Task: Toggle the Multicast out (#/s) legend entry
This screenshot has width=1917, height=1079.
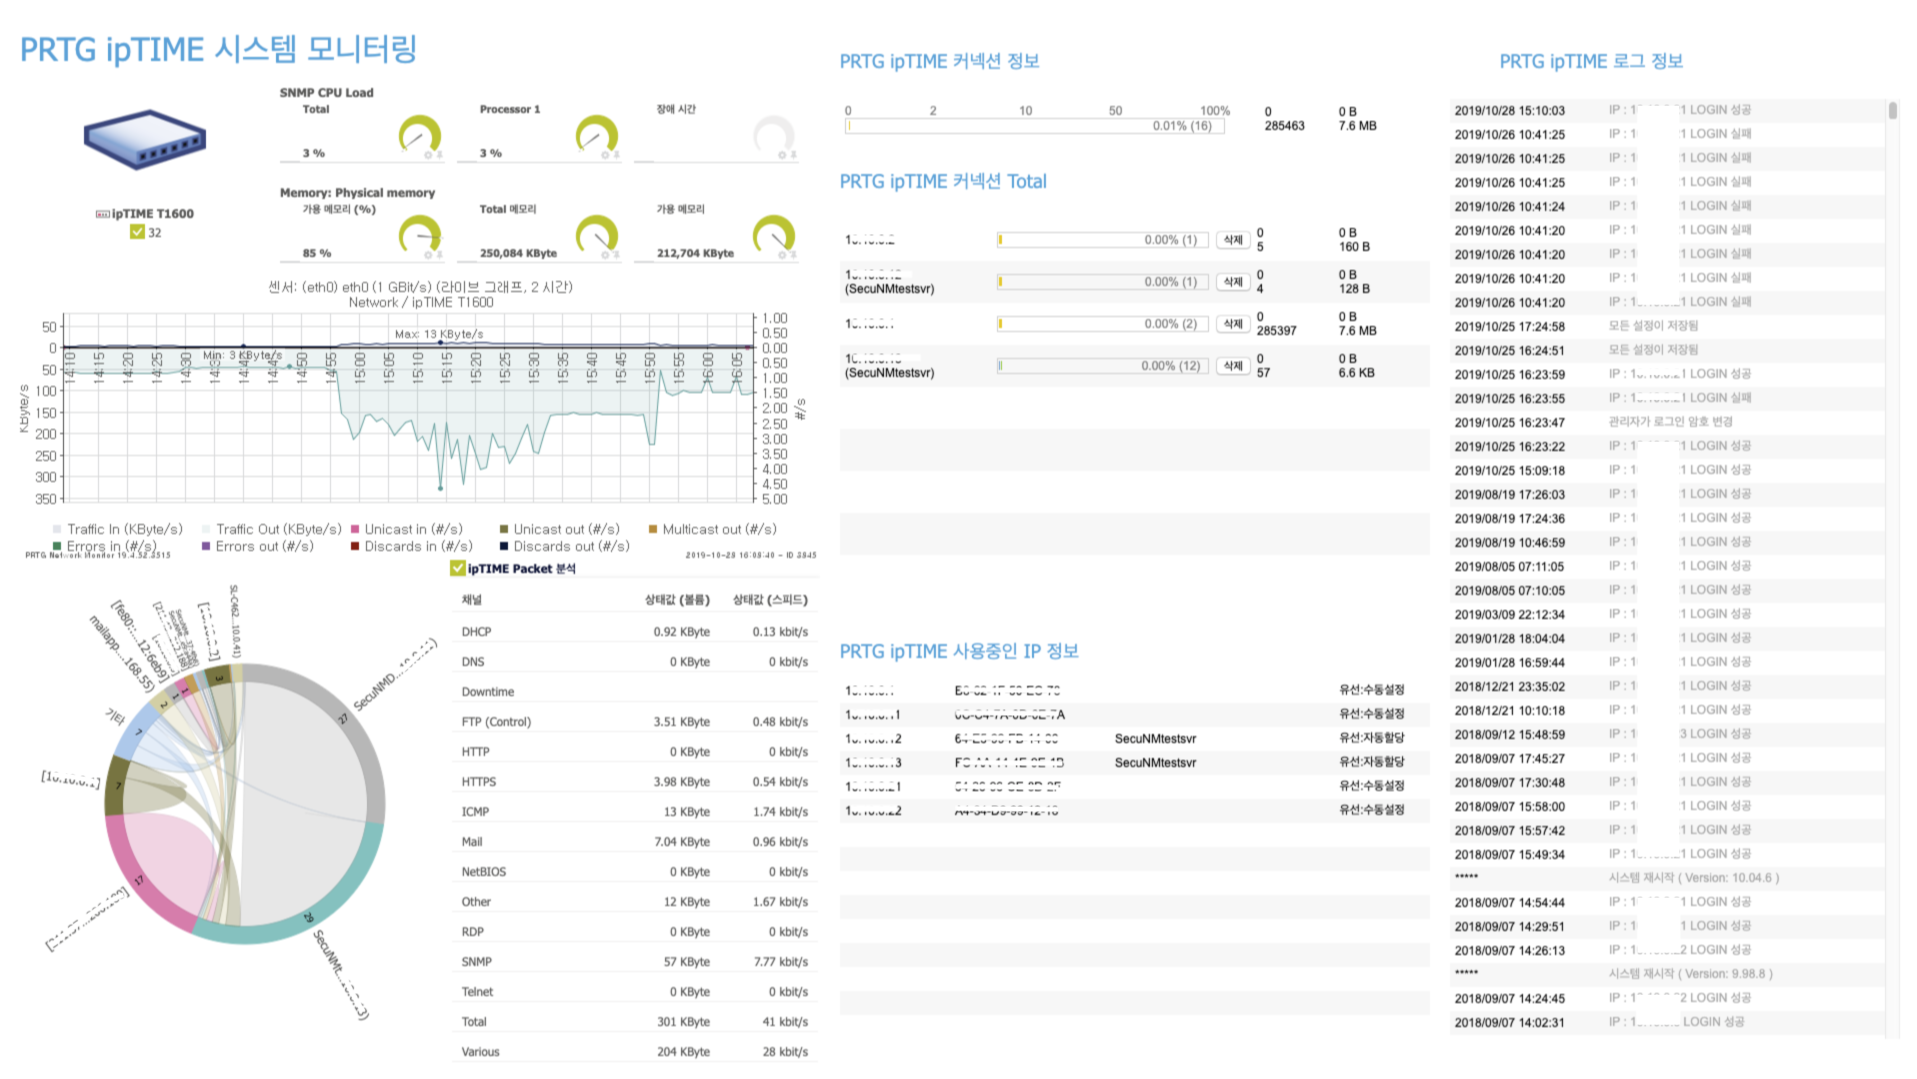Action: (712, 529)
